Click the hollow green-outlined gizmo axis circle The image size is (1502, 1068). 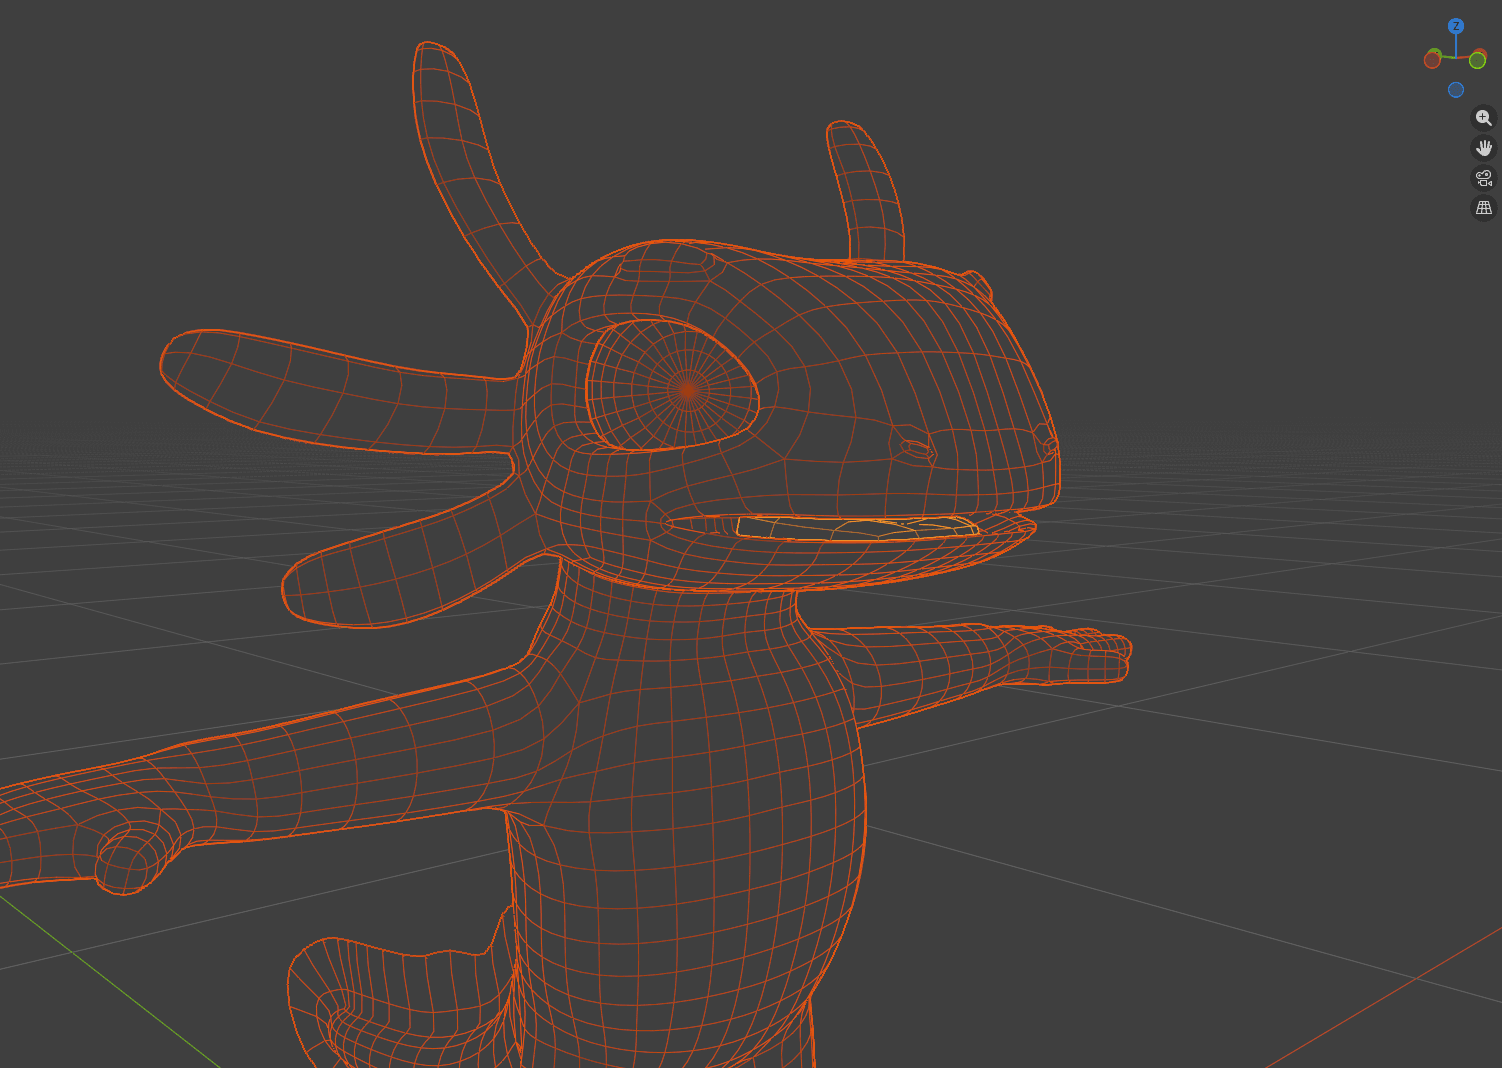pyautogui.click(x=1477, y=60)
